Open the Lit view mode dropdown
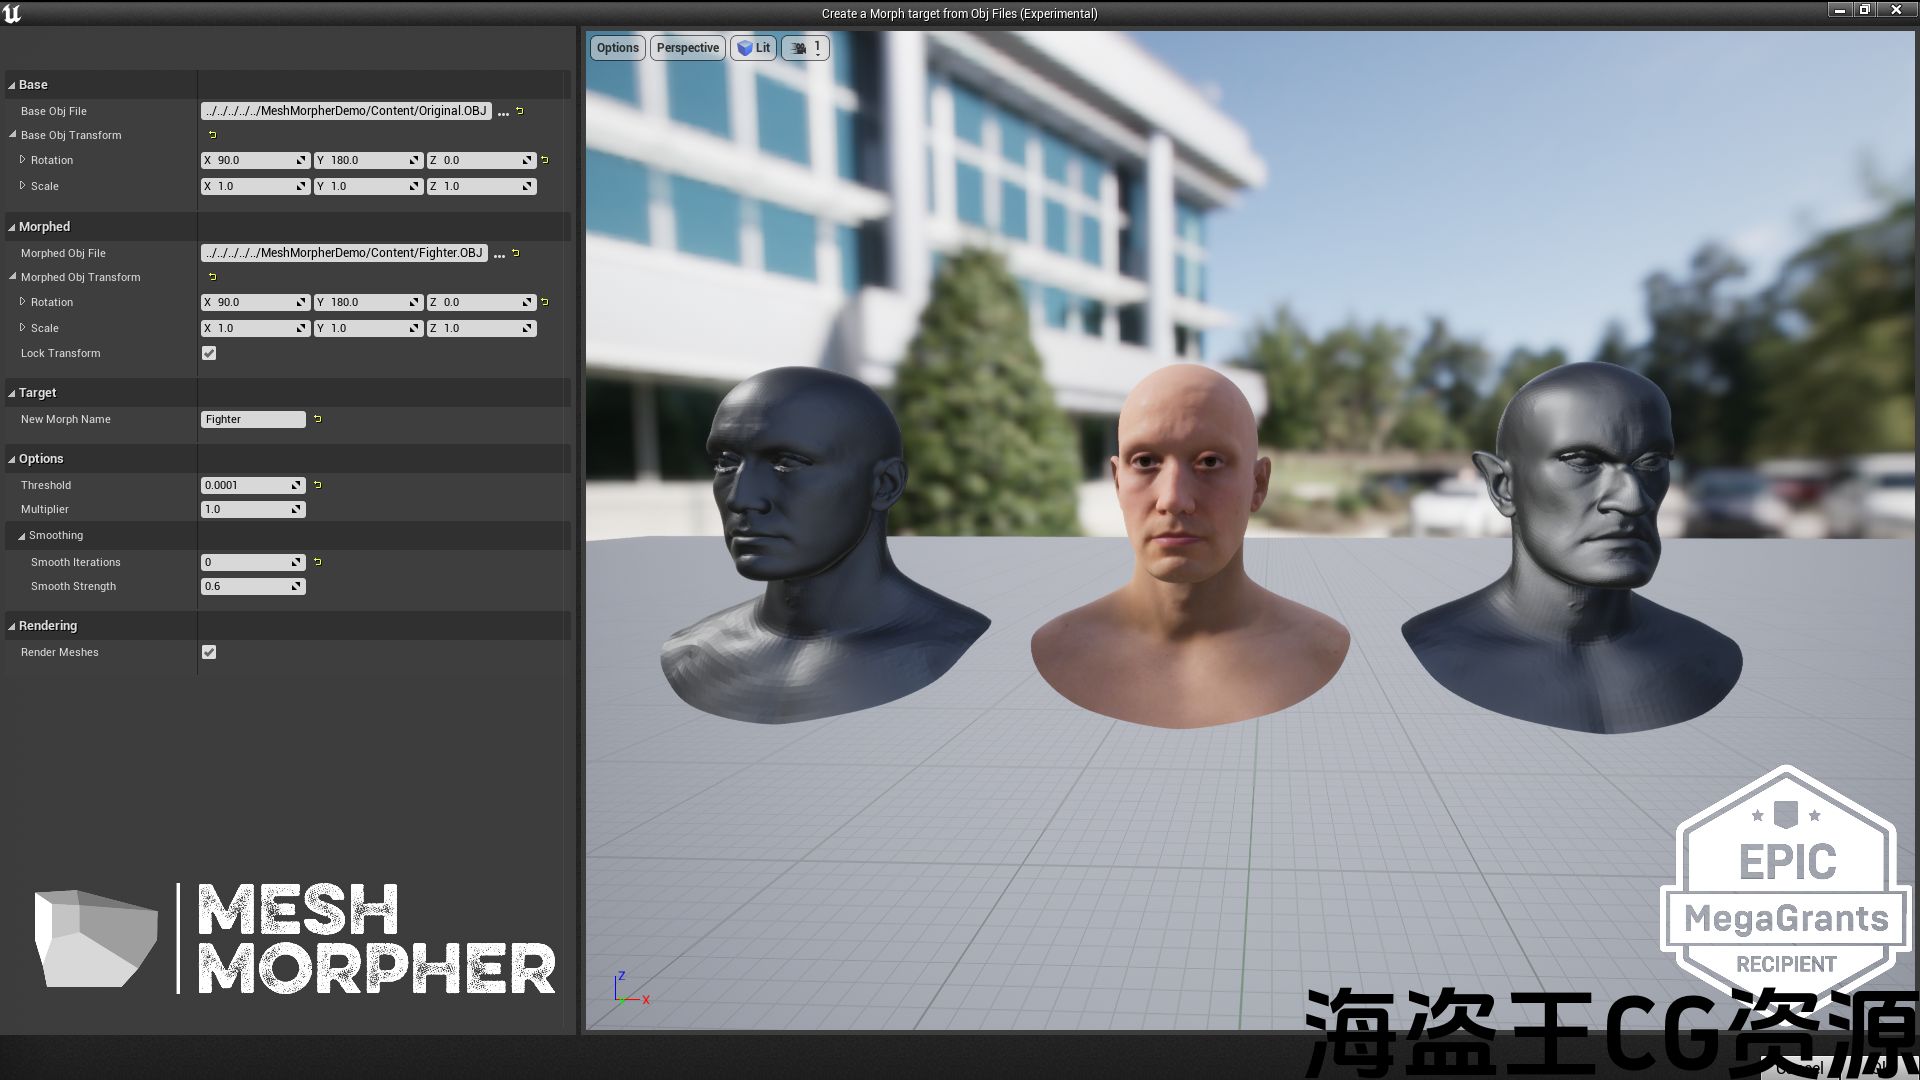The image size is (1920, 1080). coord(753,48)
